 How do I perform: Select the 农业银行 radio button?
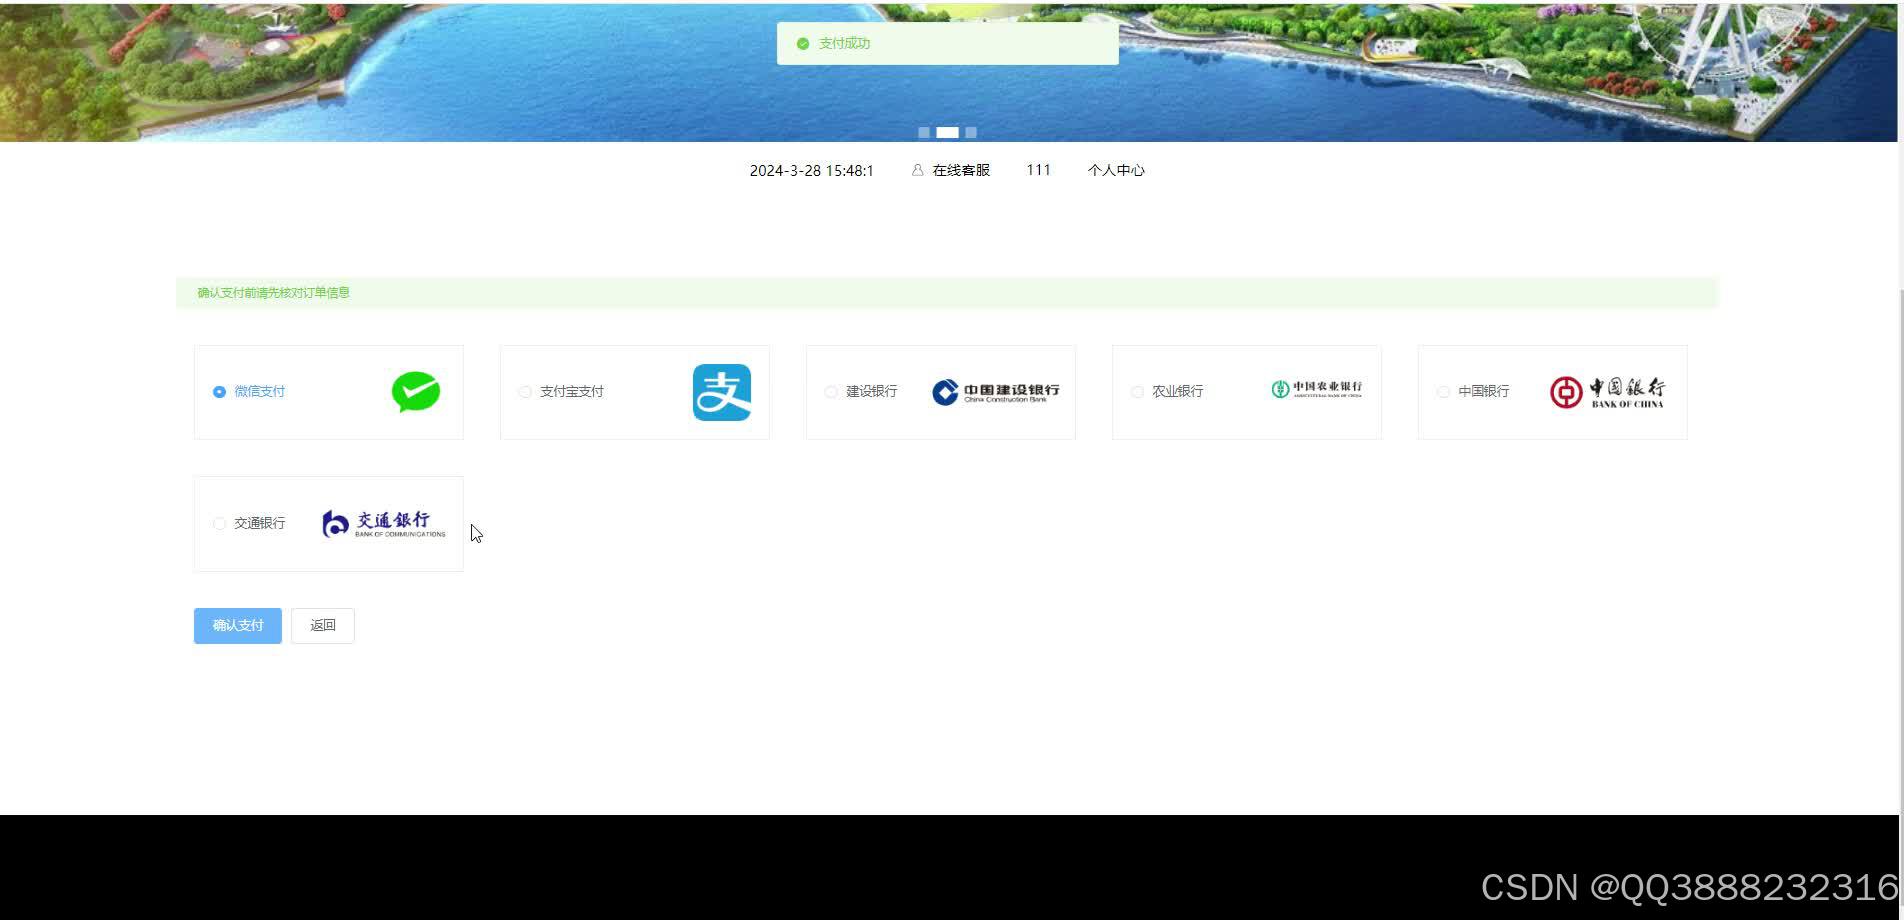[x=1137, y=392]
